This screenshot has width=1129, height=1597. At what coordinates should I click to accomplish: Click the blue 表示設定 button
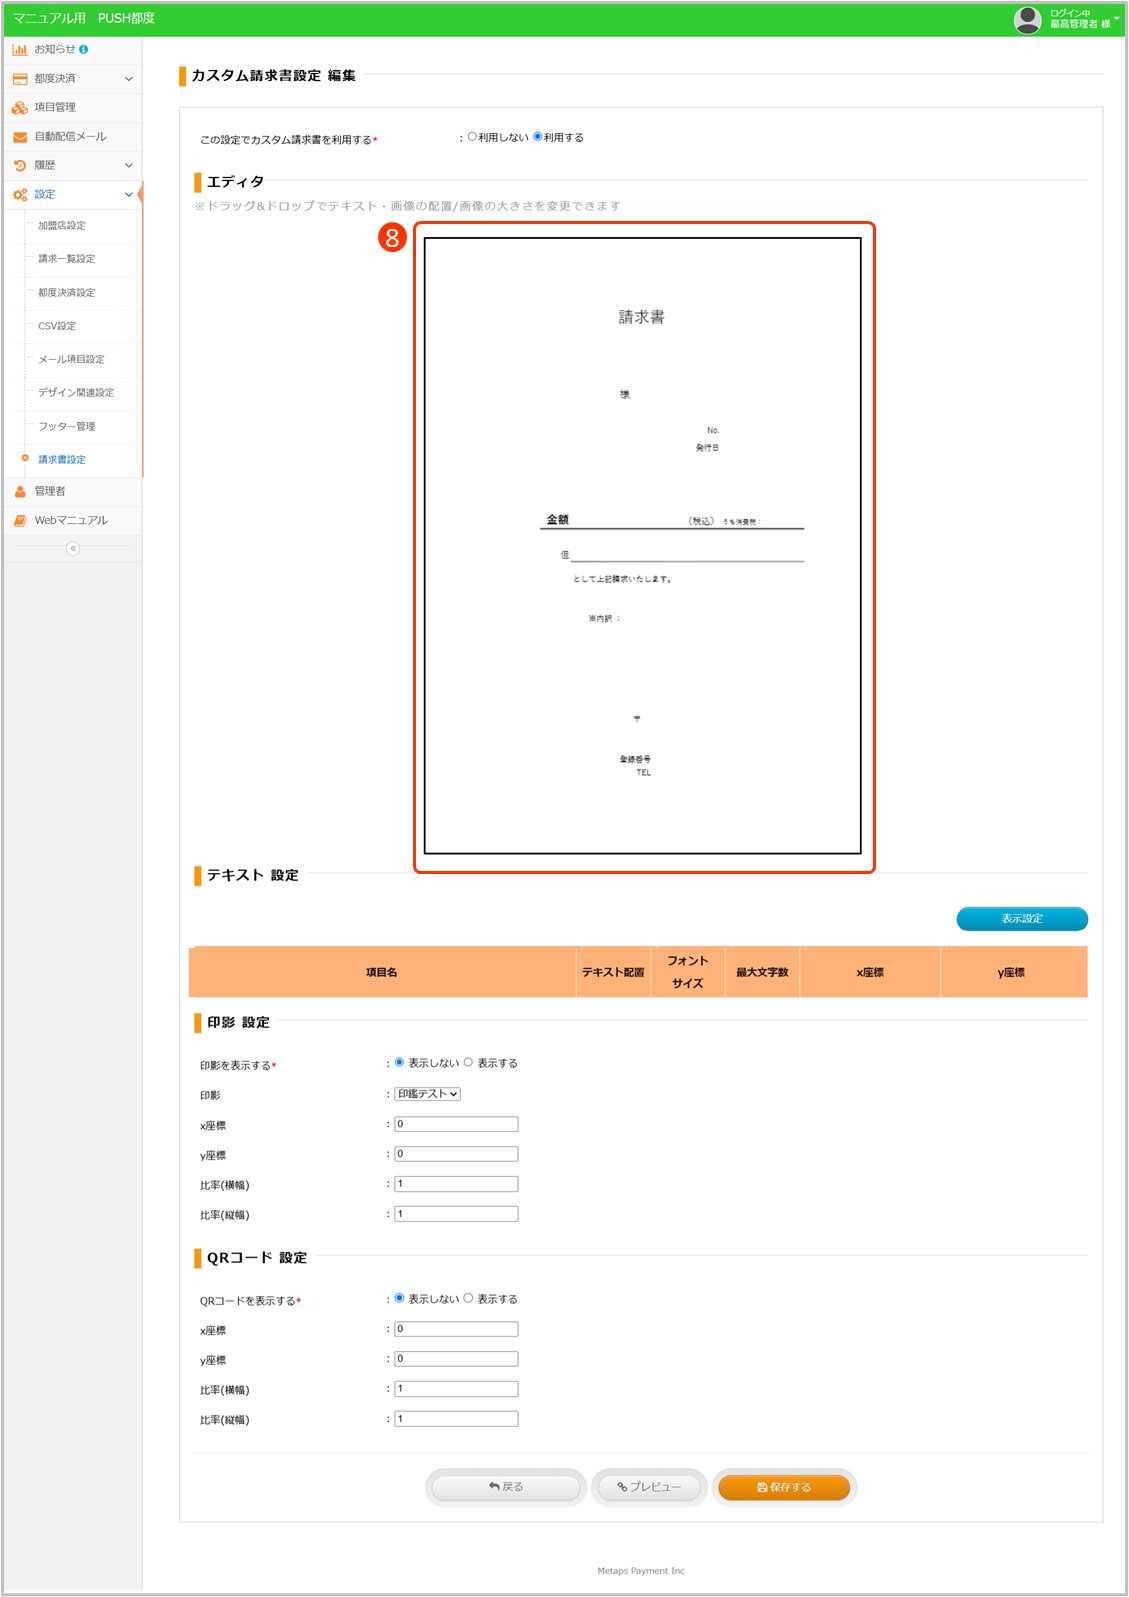[1021, 918]
